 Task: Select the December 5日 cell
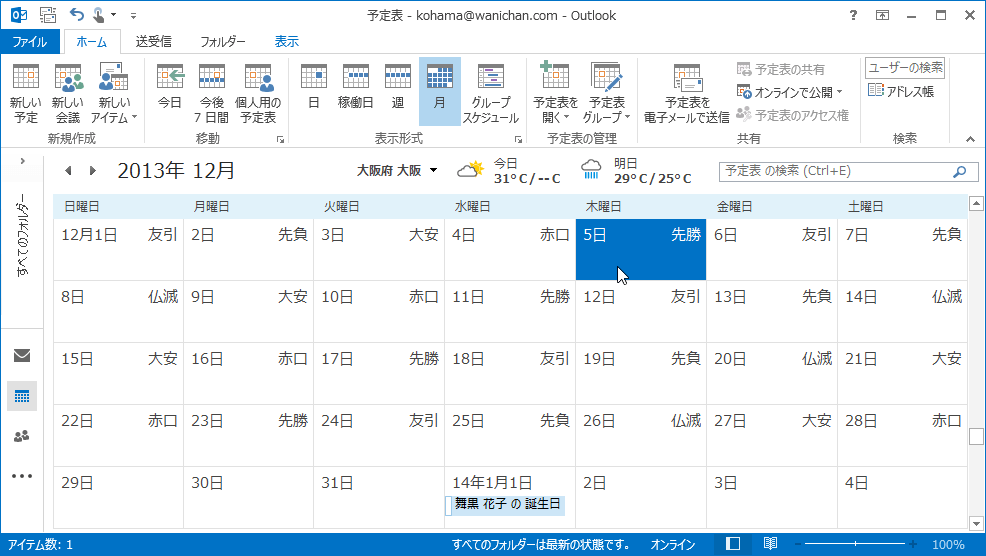click(641, 250)
